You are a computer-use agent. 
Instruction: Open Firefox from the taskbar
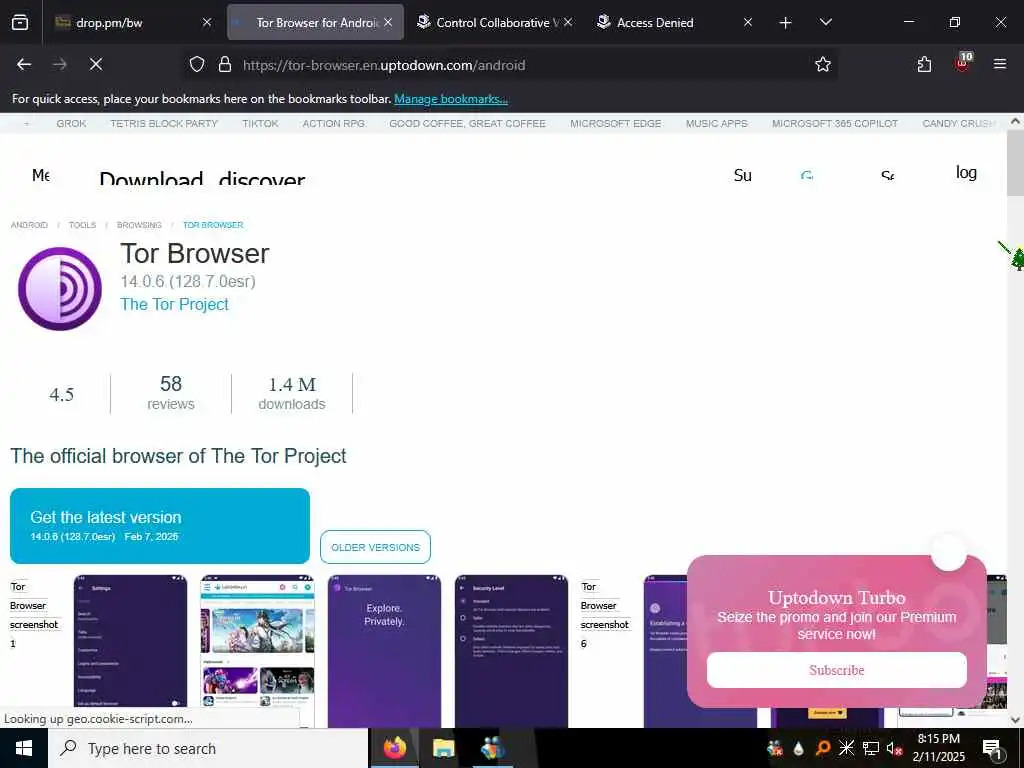coord(394,748)
